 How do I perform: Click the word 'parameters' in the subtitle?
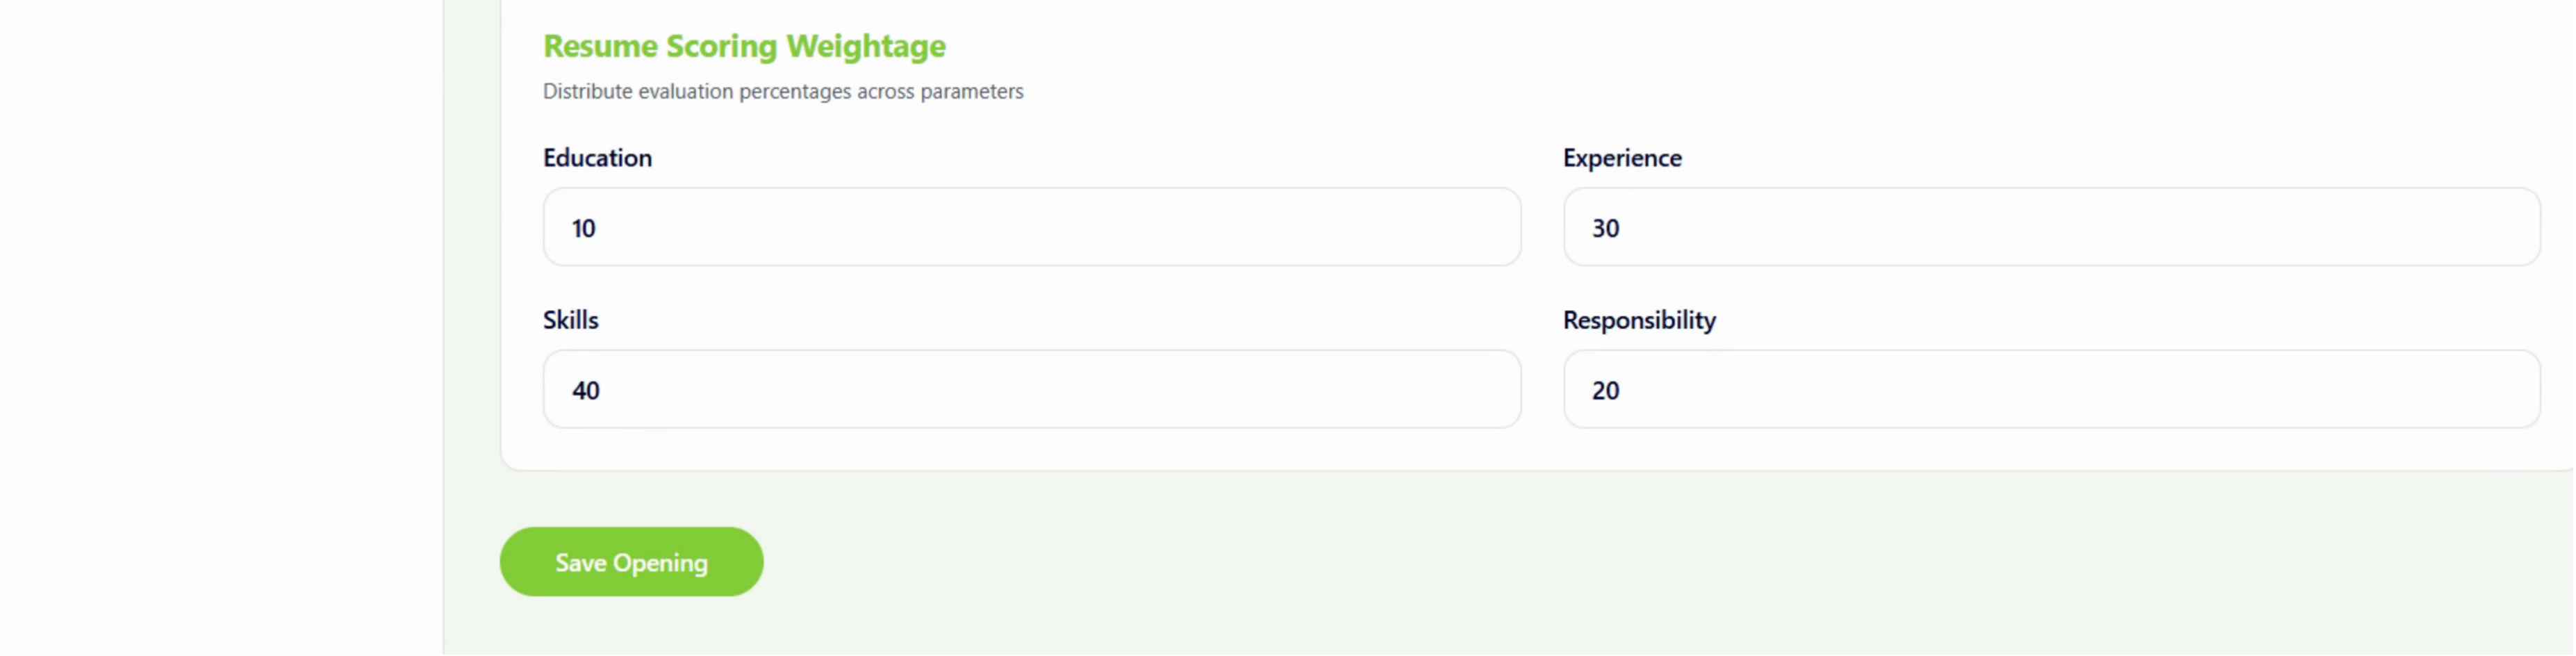click(x=971, y=92)
